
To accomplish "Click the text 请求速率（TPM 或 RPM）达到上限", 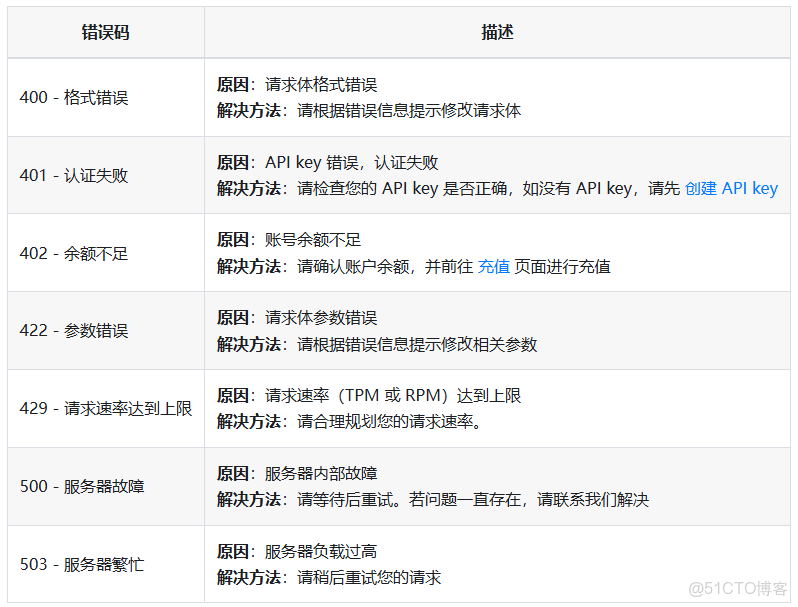I will tap(393, 396).
